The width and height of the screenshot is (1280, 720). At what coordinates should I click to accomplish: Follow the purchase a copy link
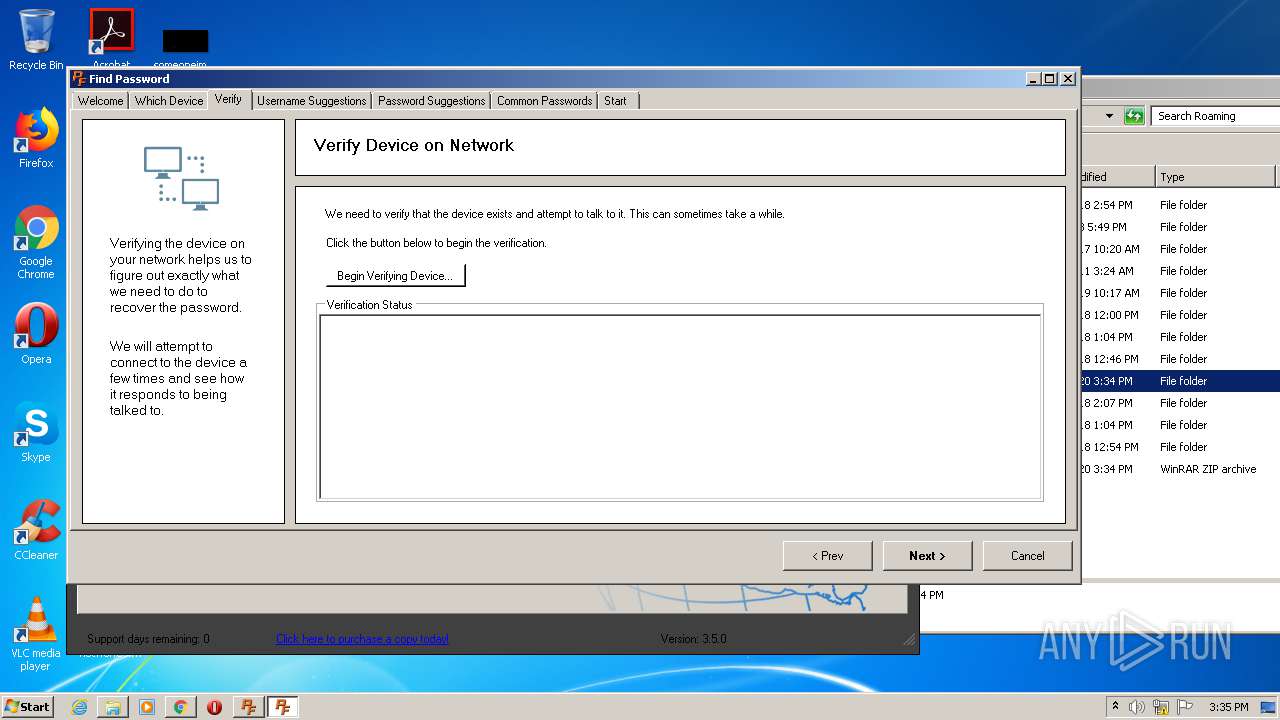tap(362, 639)
